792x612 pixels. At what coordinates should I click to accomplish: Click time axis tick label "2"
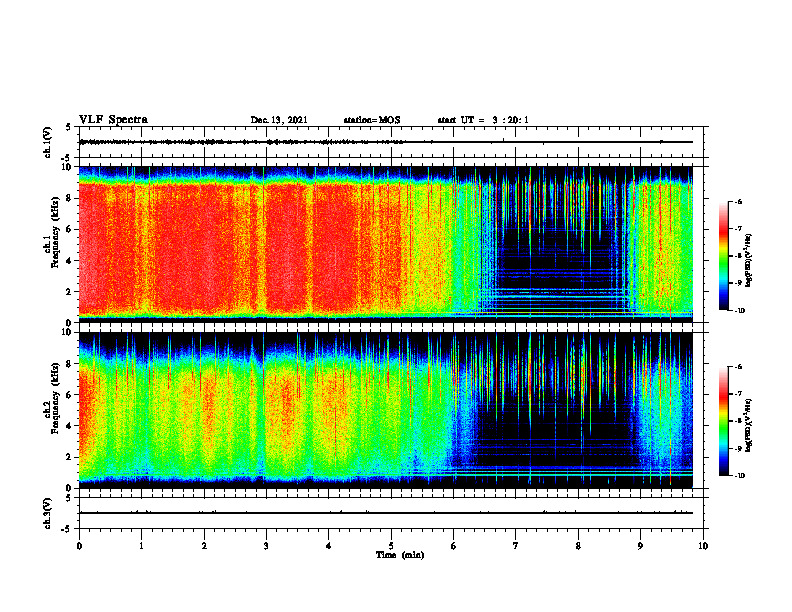(204, 546)
